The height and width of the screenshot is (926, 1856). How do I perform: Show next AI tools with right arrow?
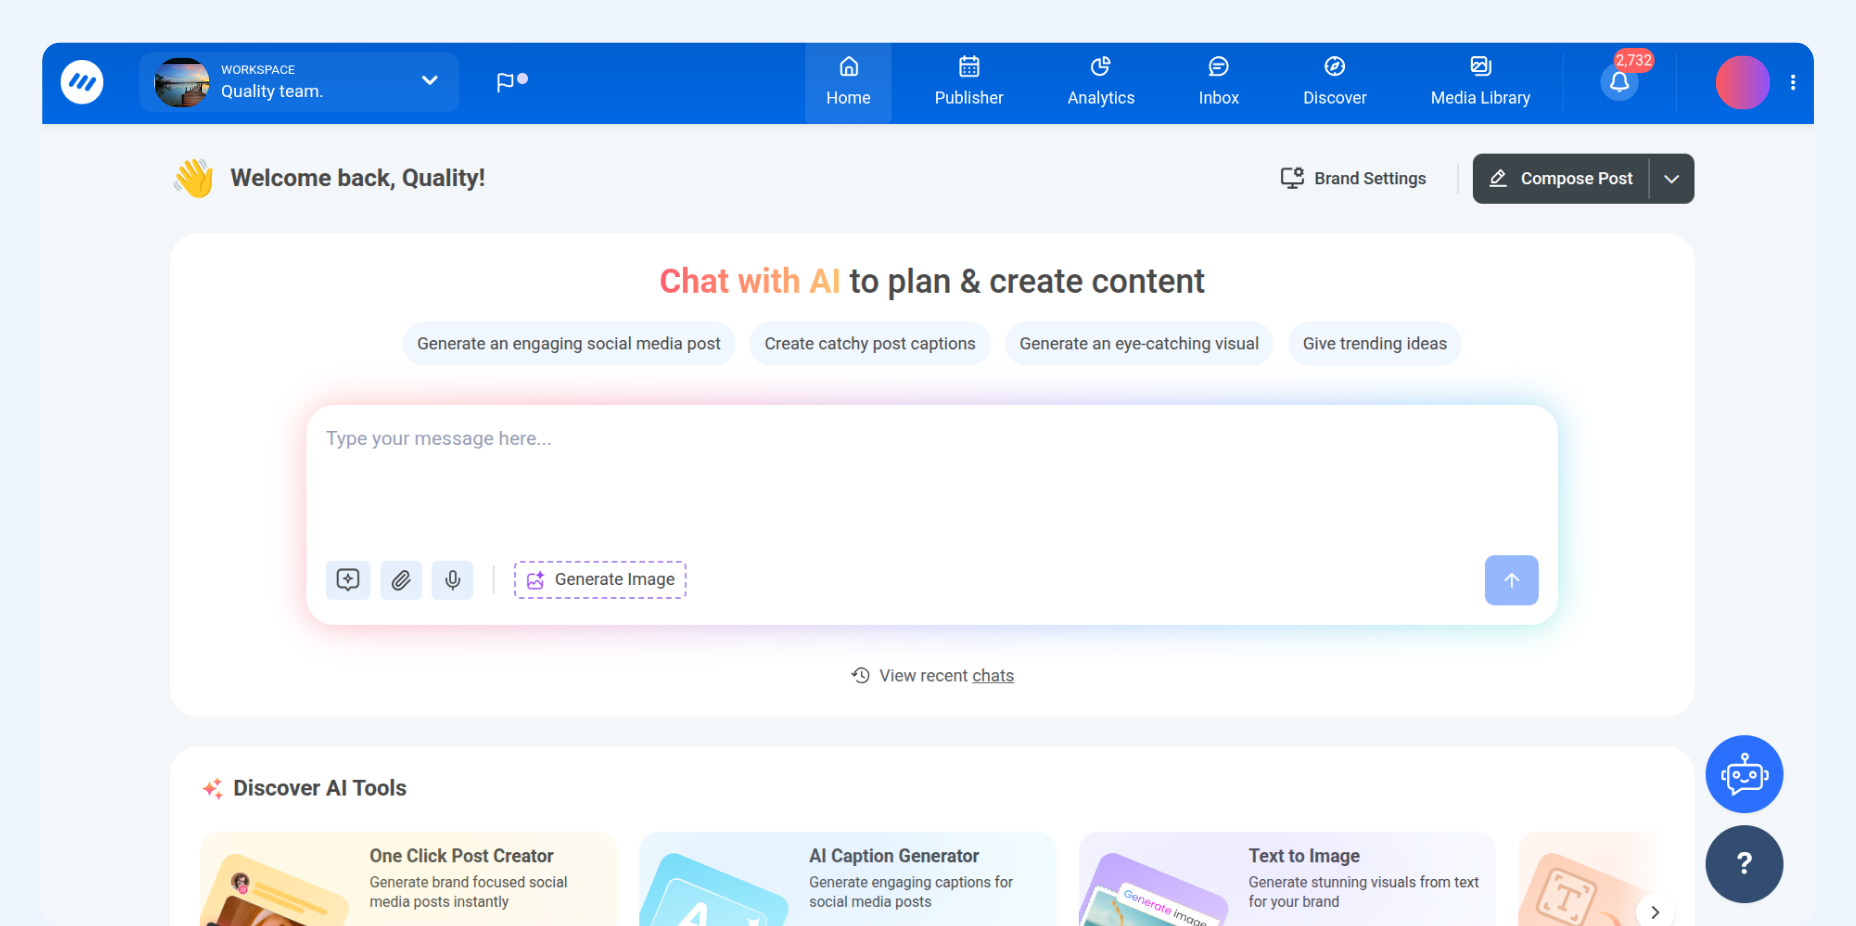tap(1655, 912)
